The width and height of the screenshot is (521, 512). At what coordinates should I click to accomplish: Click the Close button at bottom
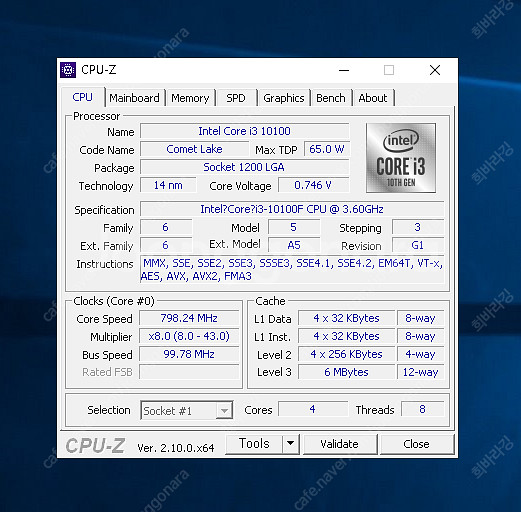click(x=416, y=444)
